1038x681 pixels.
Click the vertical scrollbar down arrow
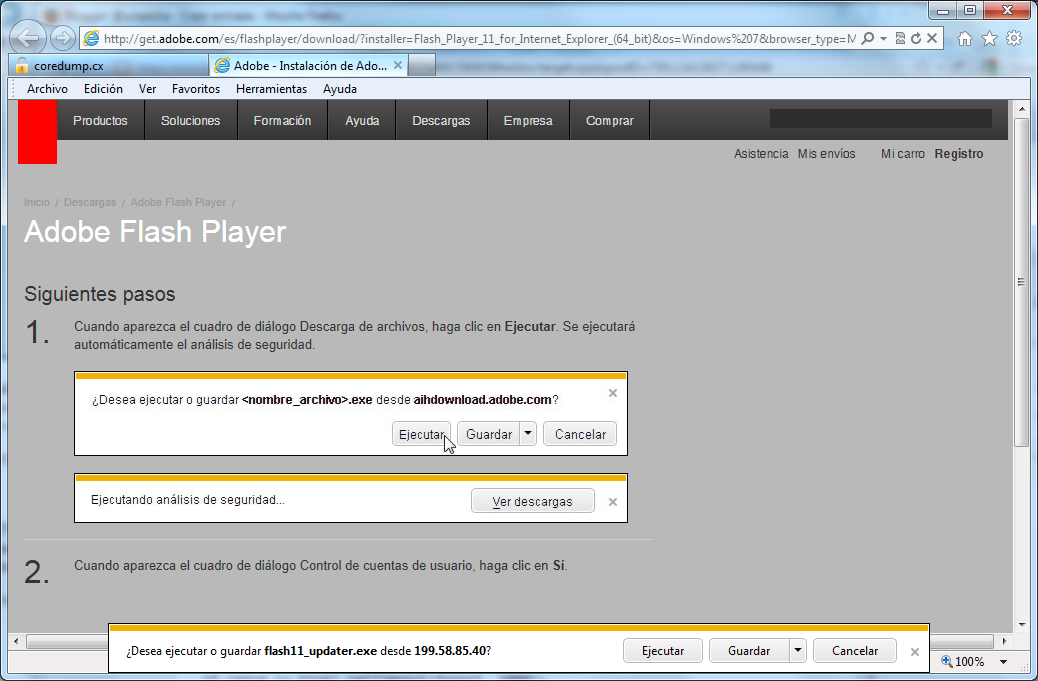tap(1021, 624)
